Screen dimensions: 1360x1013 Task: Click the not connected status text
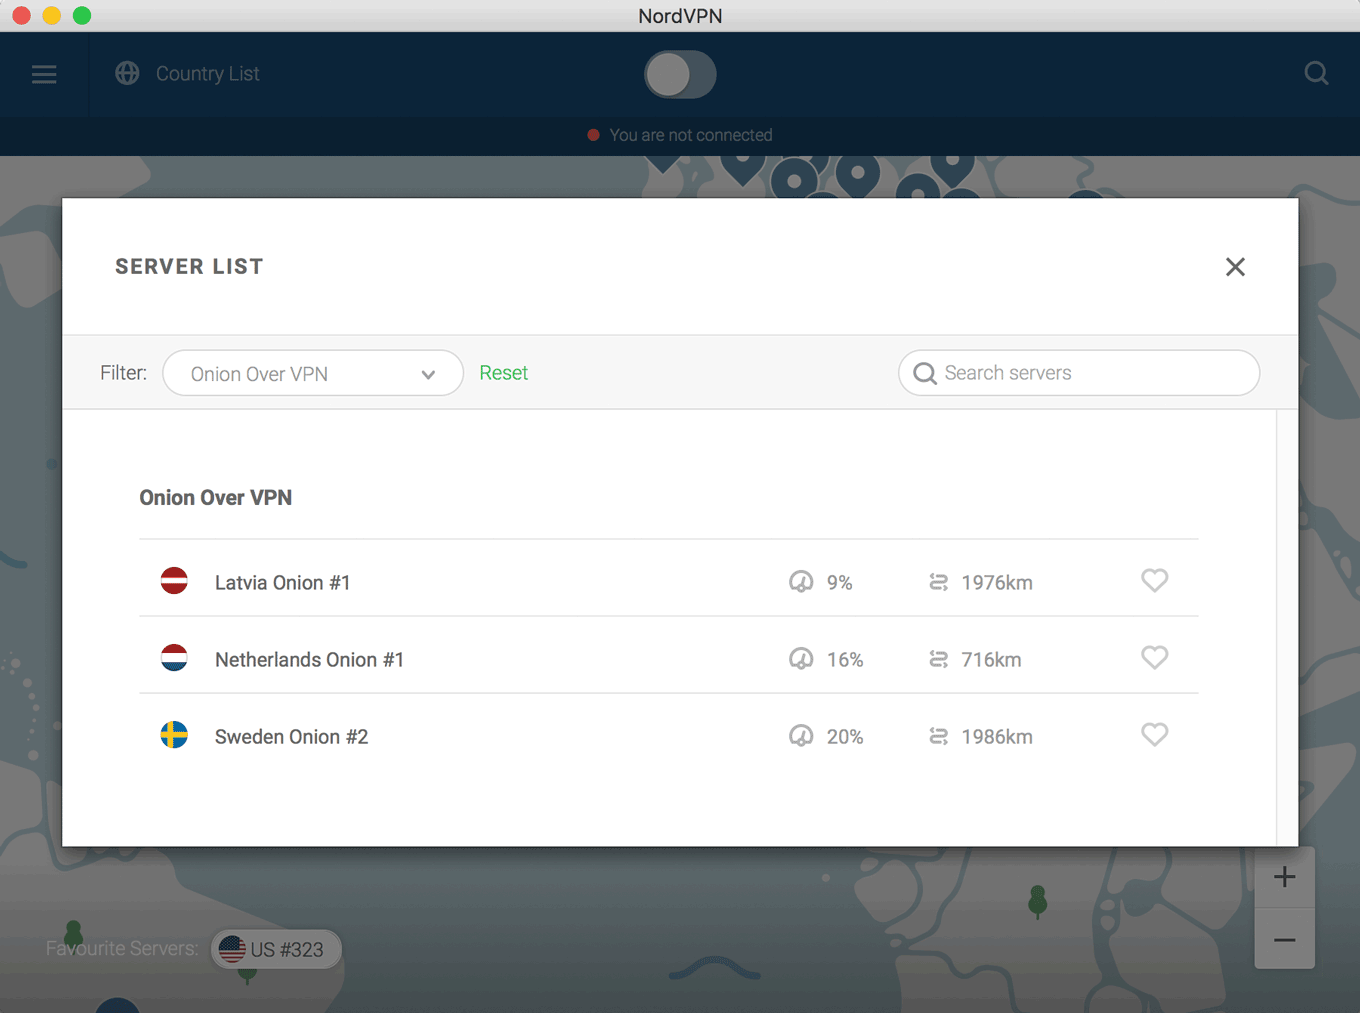point(691,135)
